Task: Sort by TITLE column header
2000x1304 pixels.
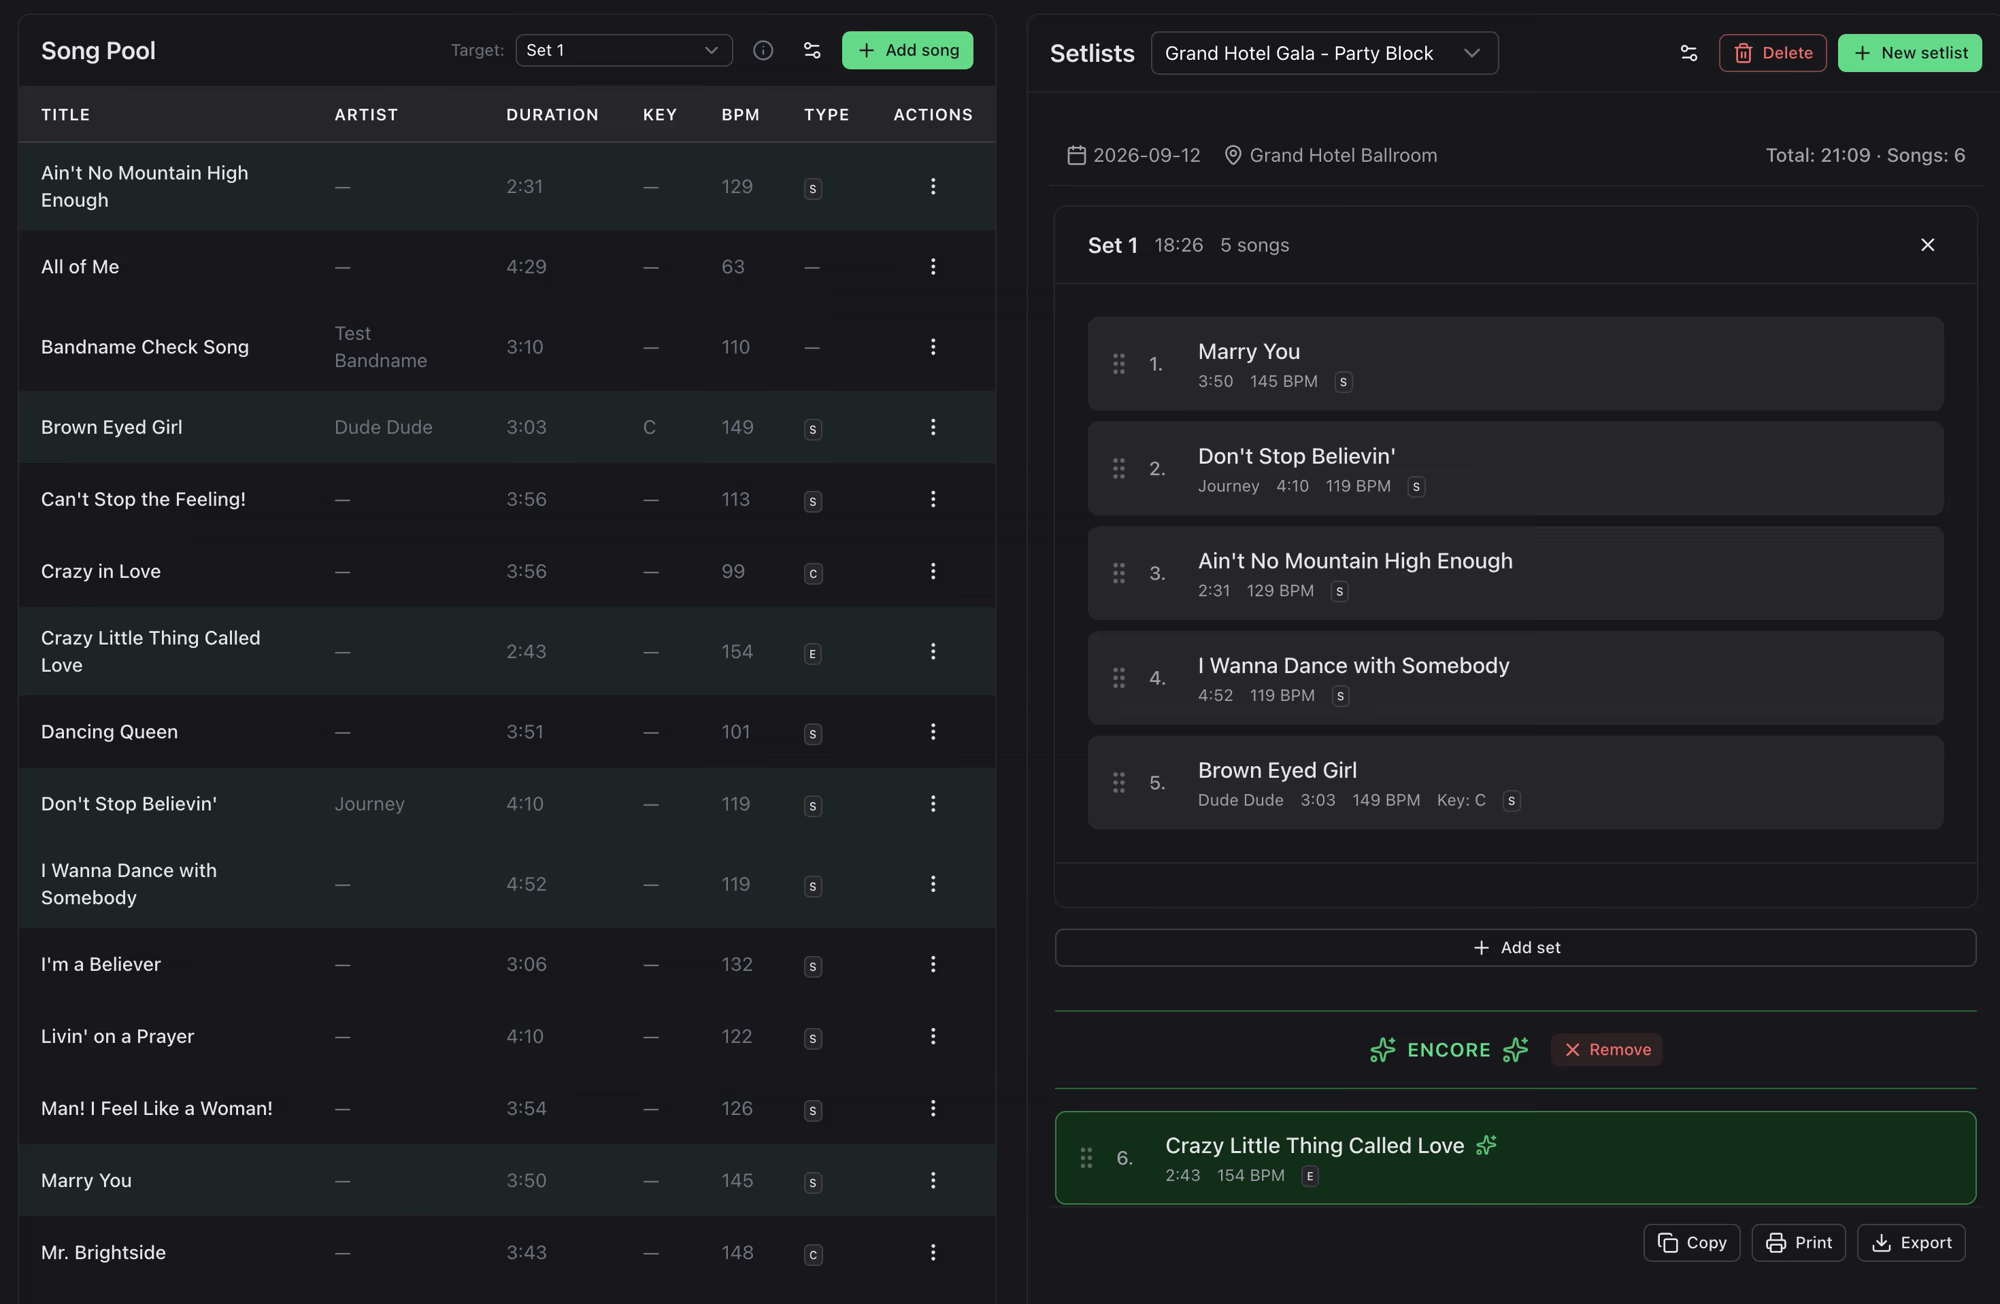Action: pyautogui.click(x=65, y=115)
